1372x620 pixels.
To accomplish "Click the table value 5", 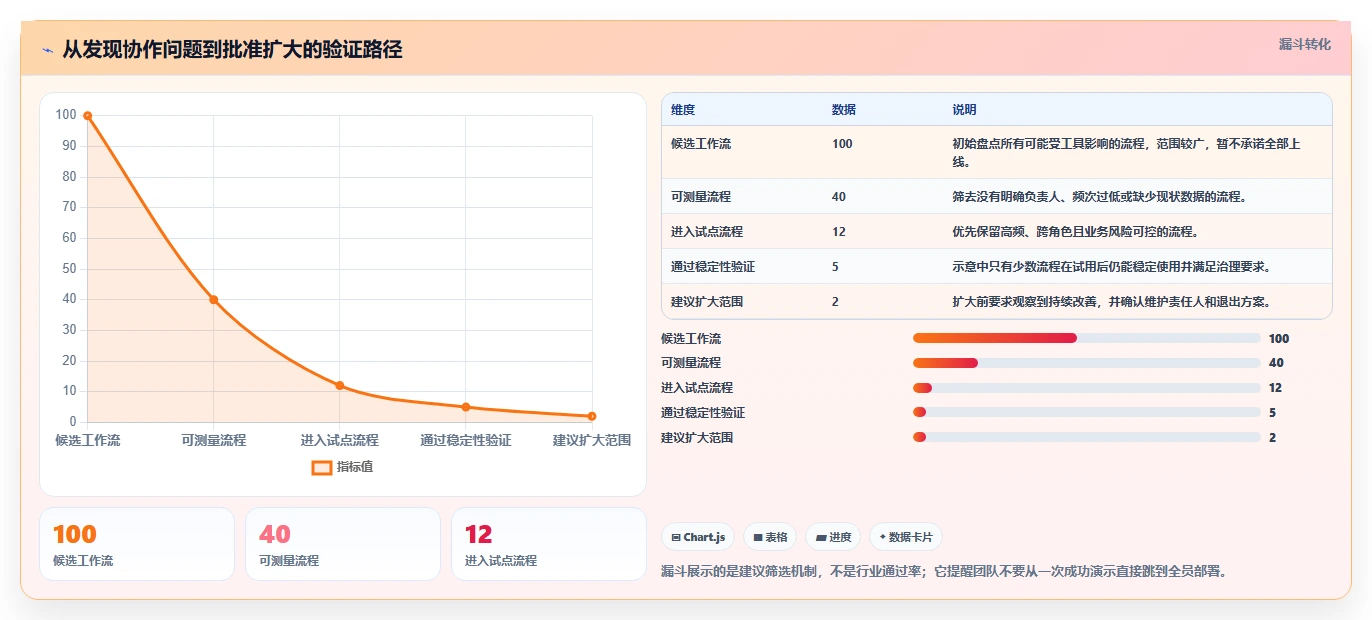I will point(835,267).
